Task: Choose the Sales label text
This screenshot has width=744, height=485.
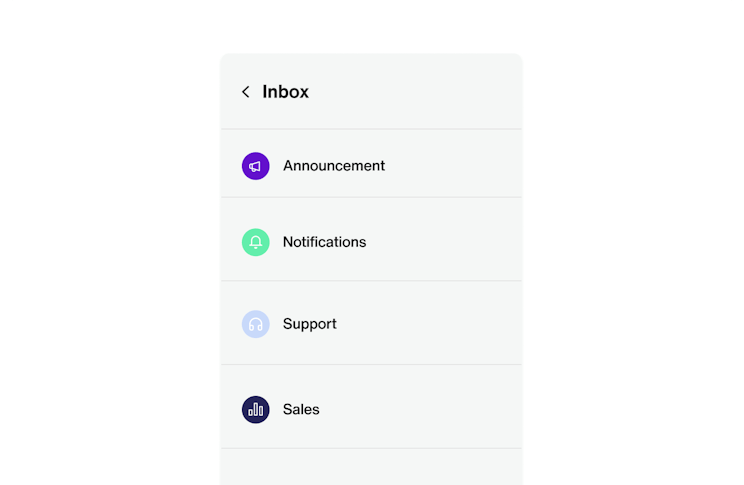Action: click(x=301, y=409)
